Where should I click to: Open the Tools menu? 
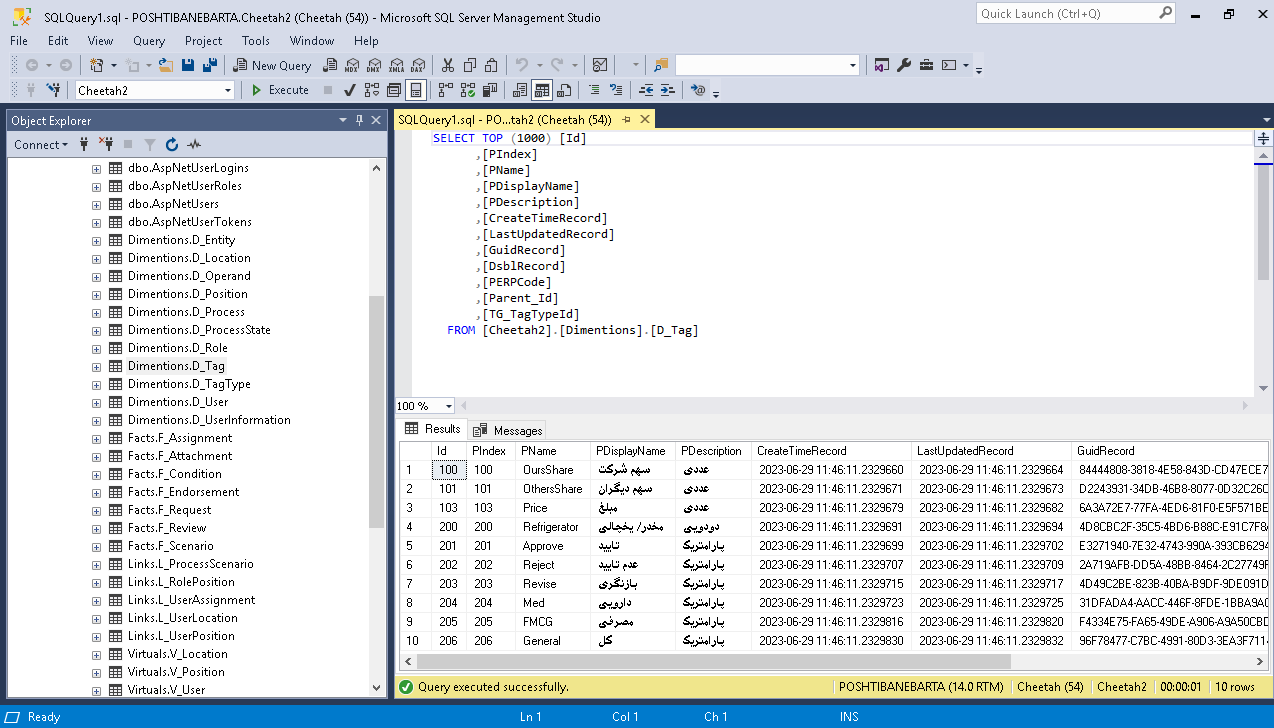[256, 41]
